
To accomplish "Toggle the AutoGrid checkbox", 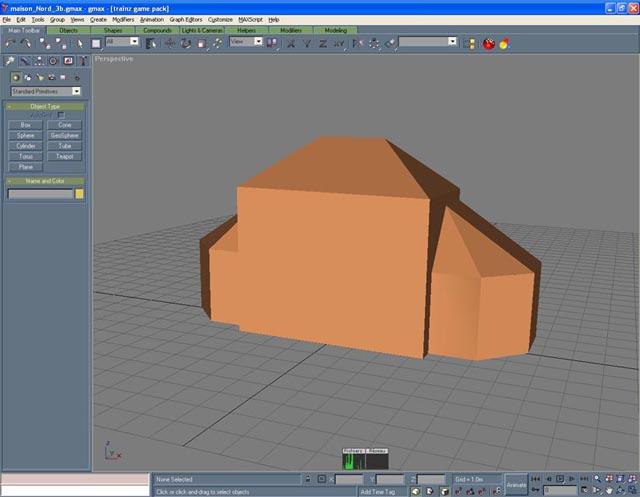I will click(60, 115).
